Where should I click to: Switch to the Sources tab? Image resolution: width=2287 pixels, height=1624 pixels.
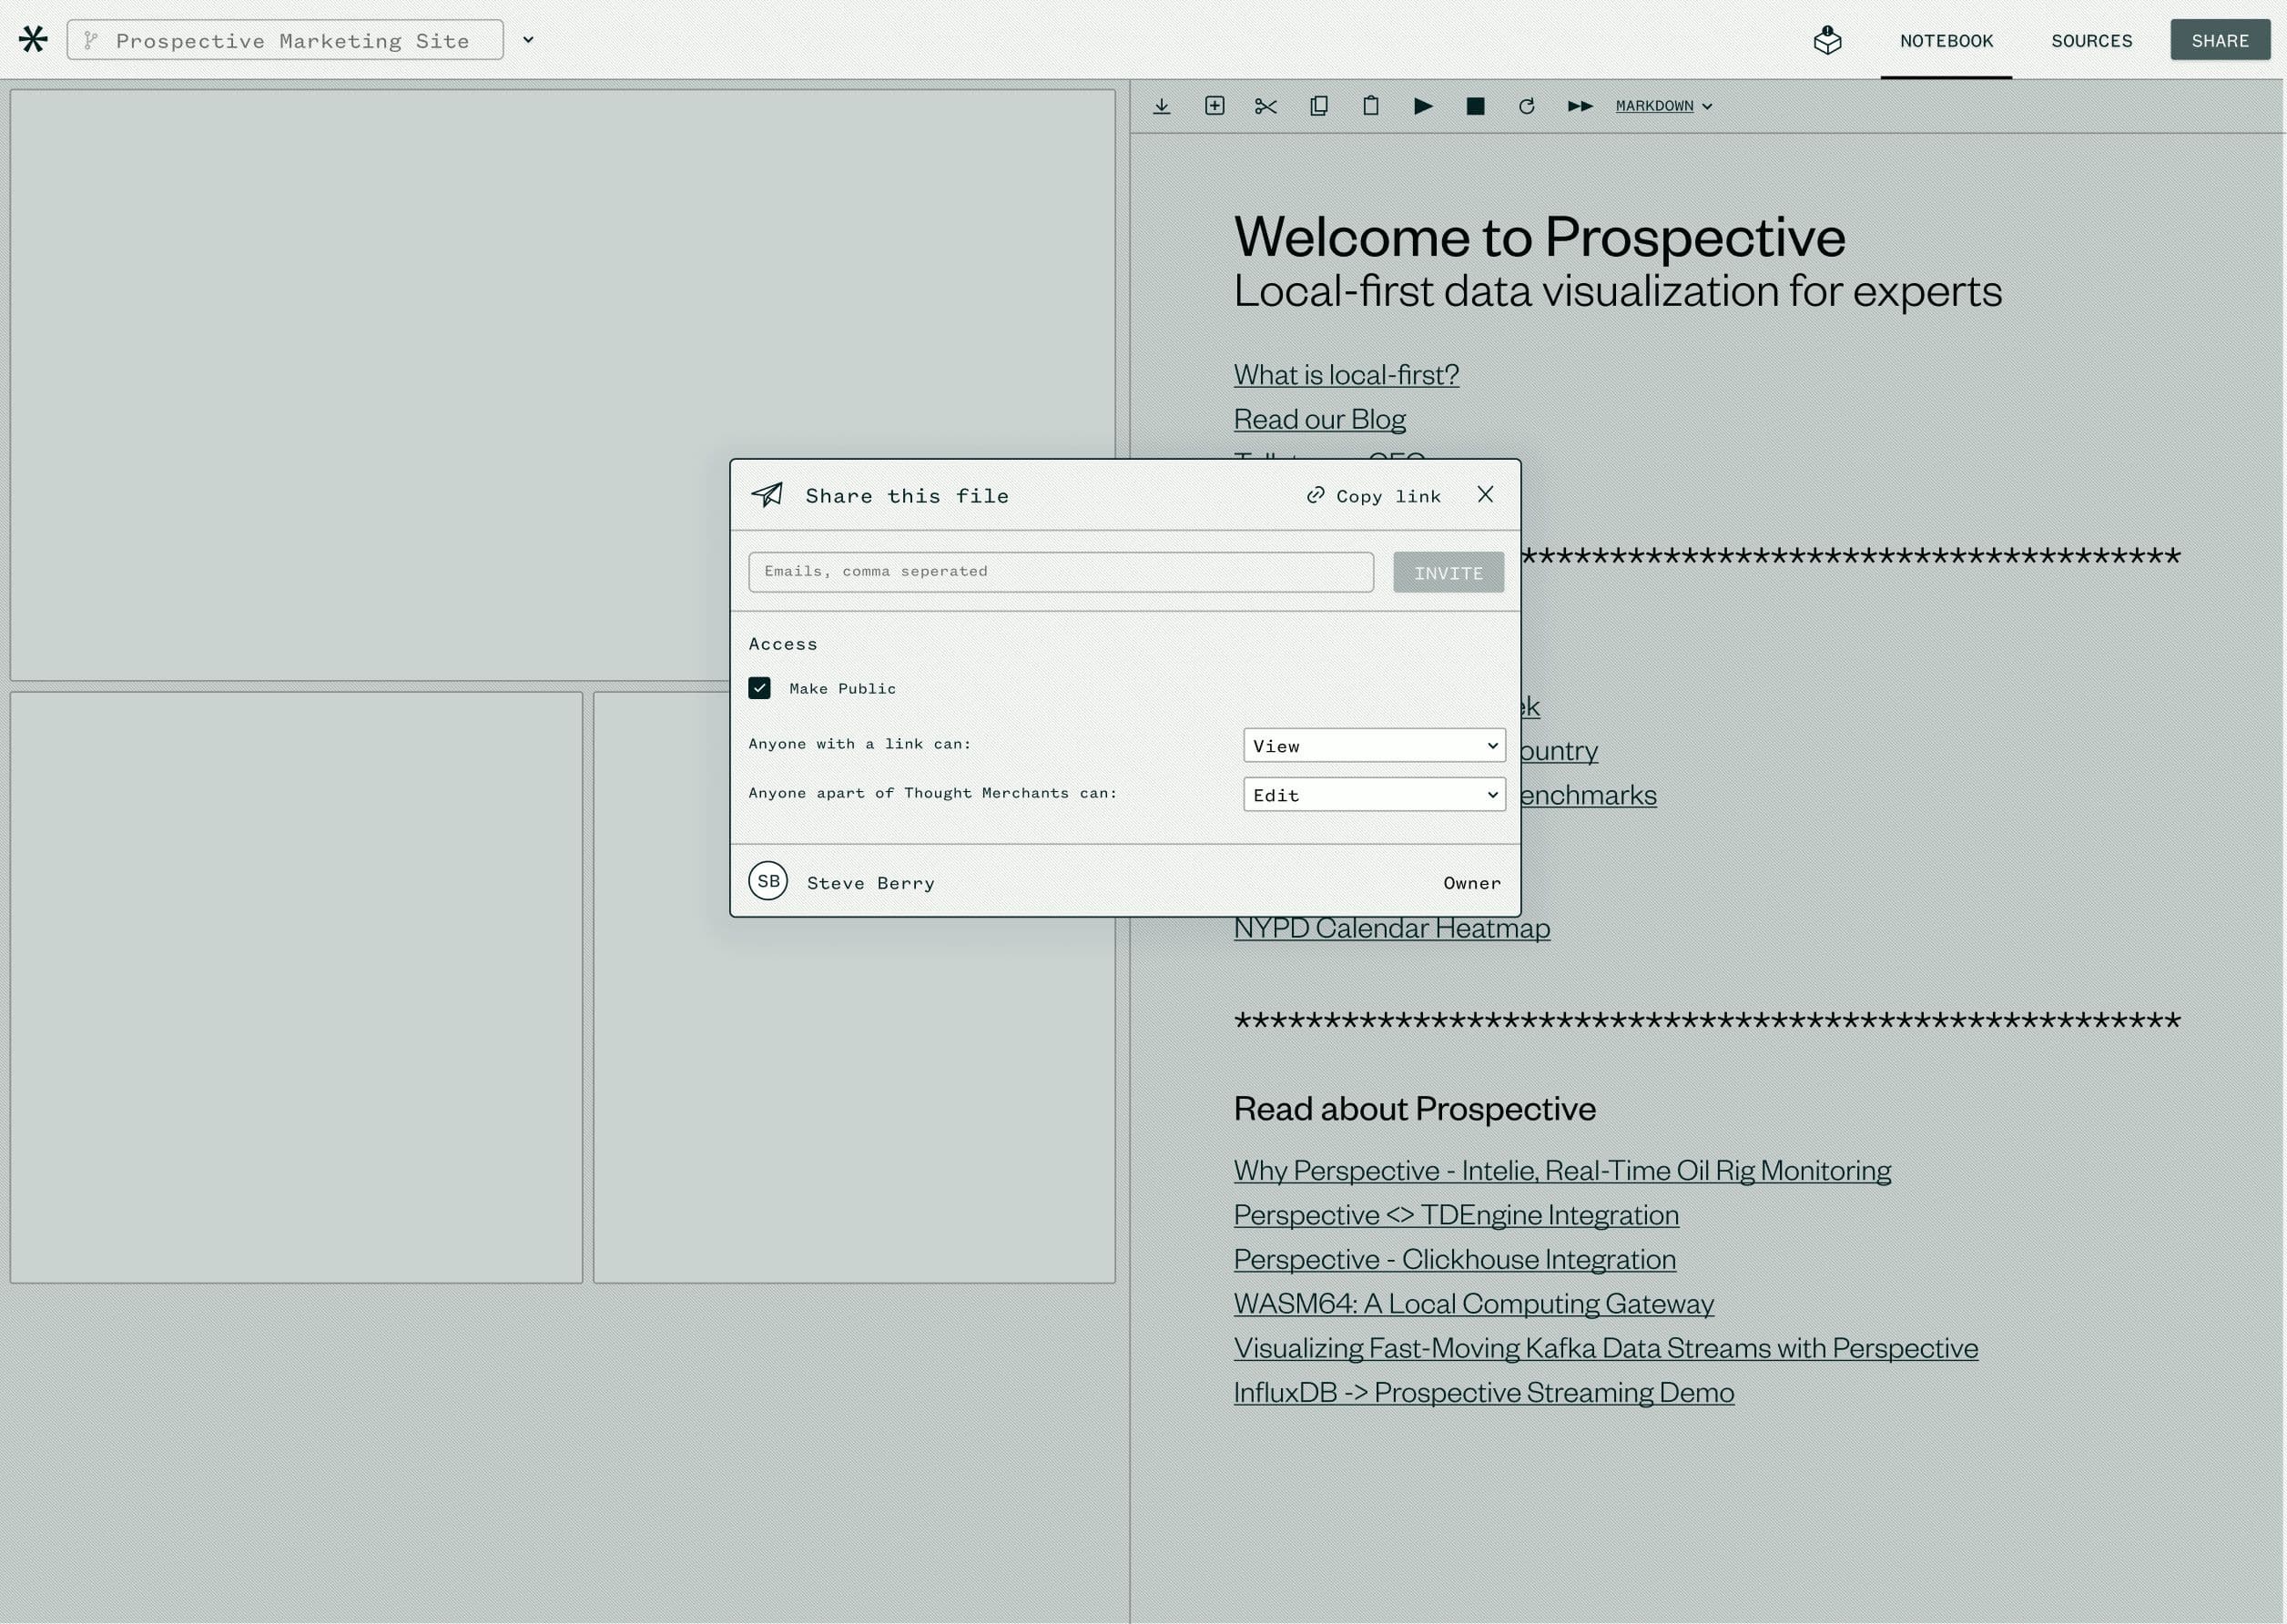click(x=2091, y=41)
